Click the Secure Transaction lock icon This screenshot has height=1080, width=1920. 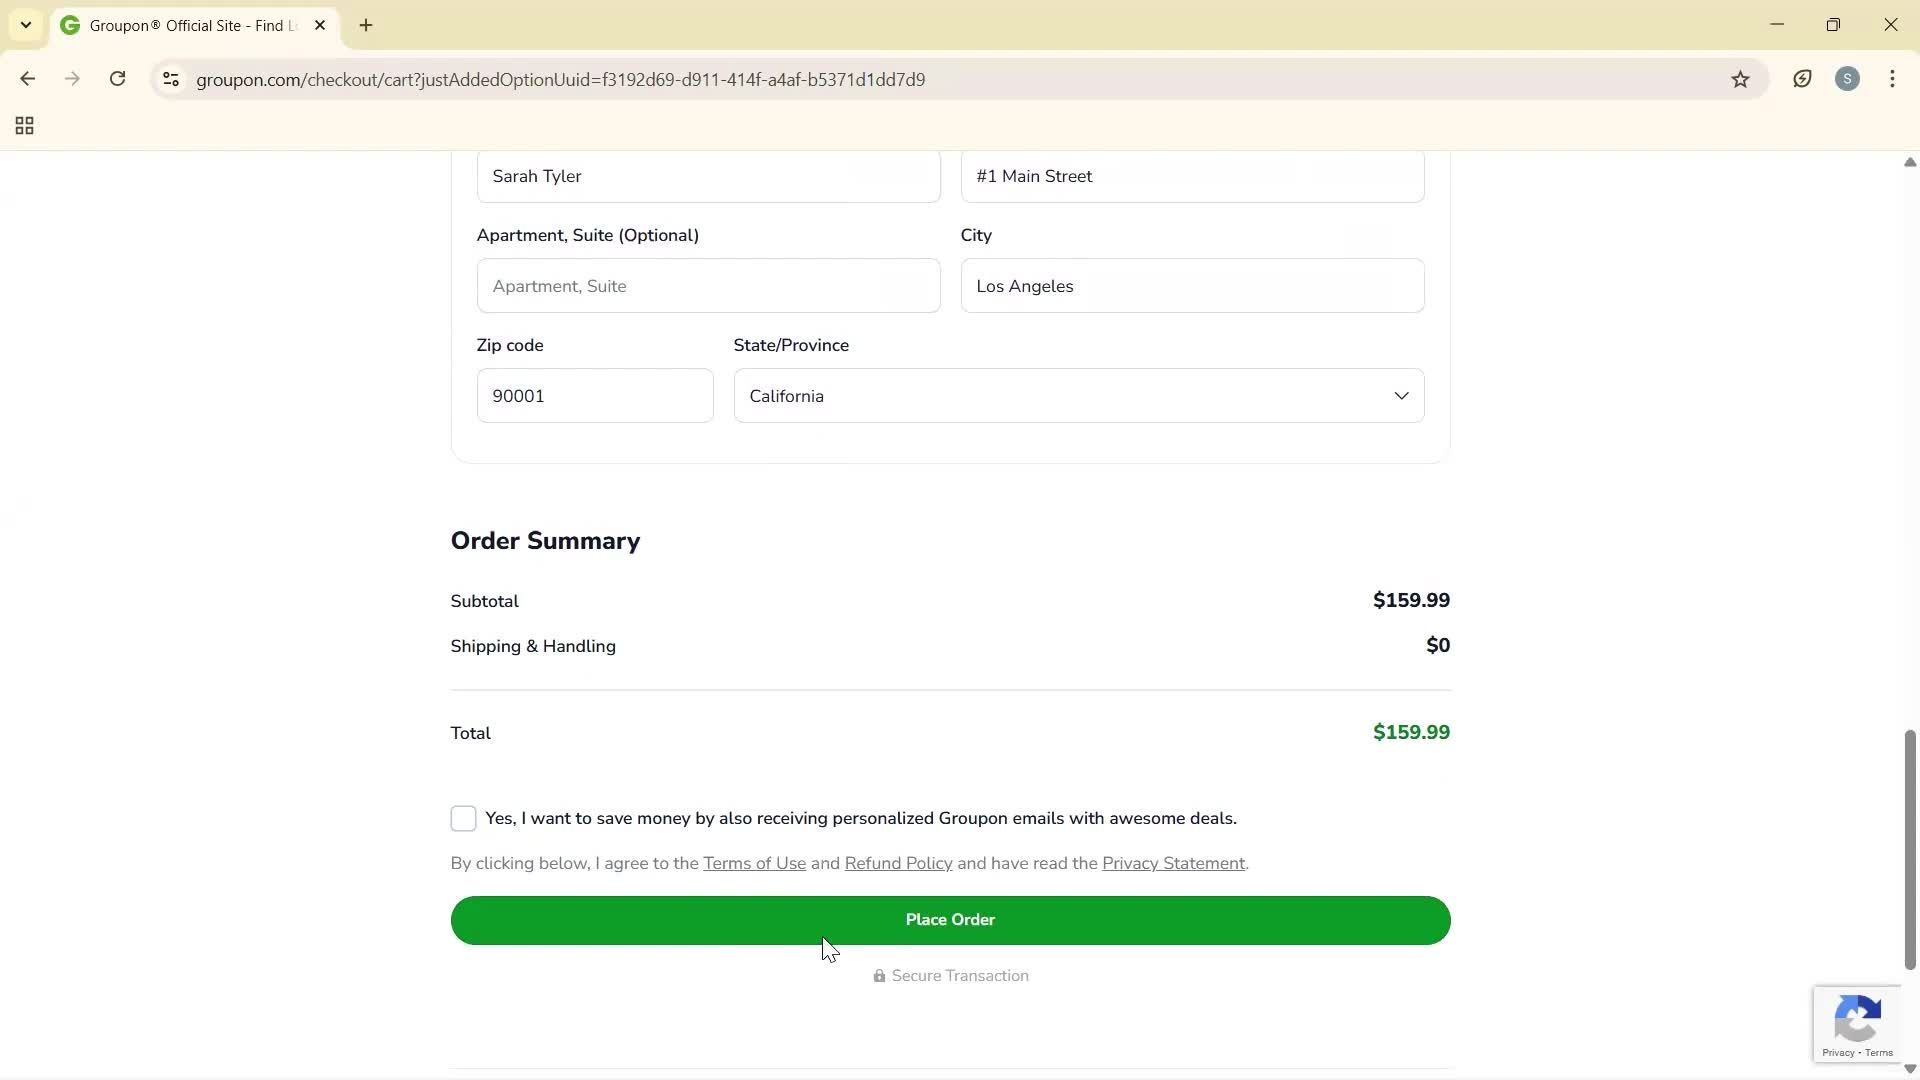tap(879, 976)
